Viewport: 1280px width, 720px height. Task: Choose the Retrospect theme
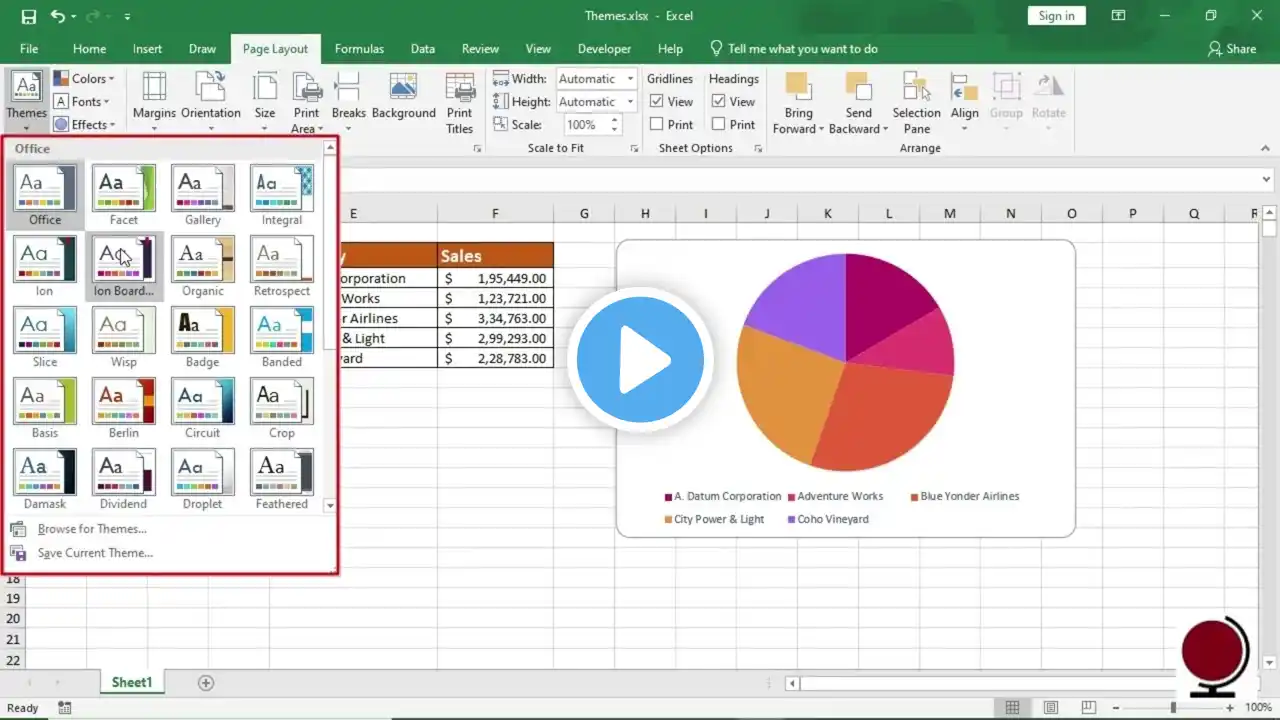tap(282, 266)
